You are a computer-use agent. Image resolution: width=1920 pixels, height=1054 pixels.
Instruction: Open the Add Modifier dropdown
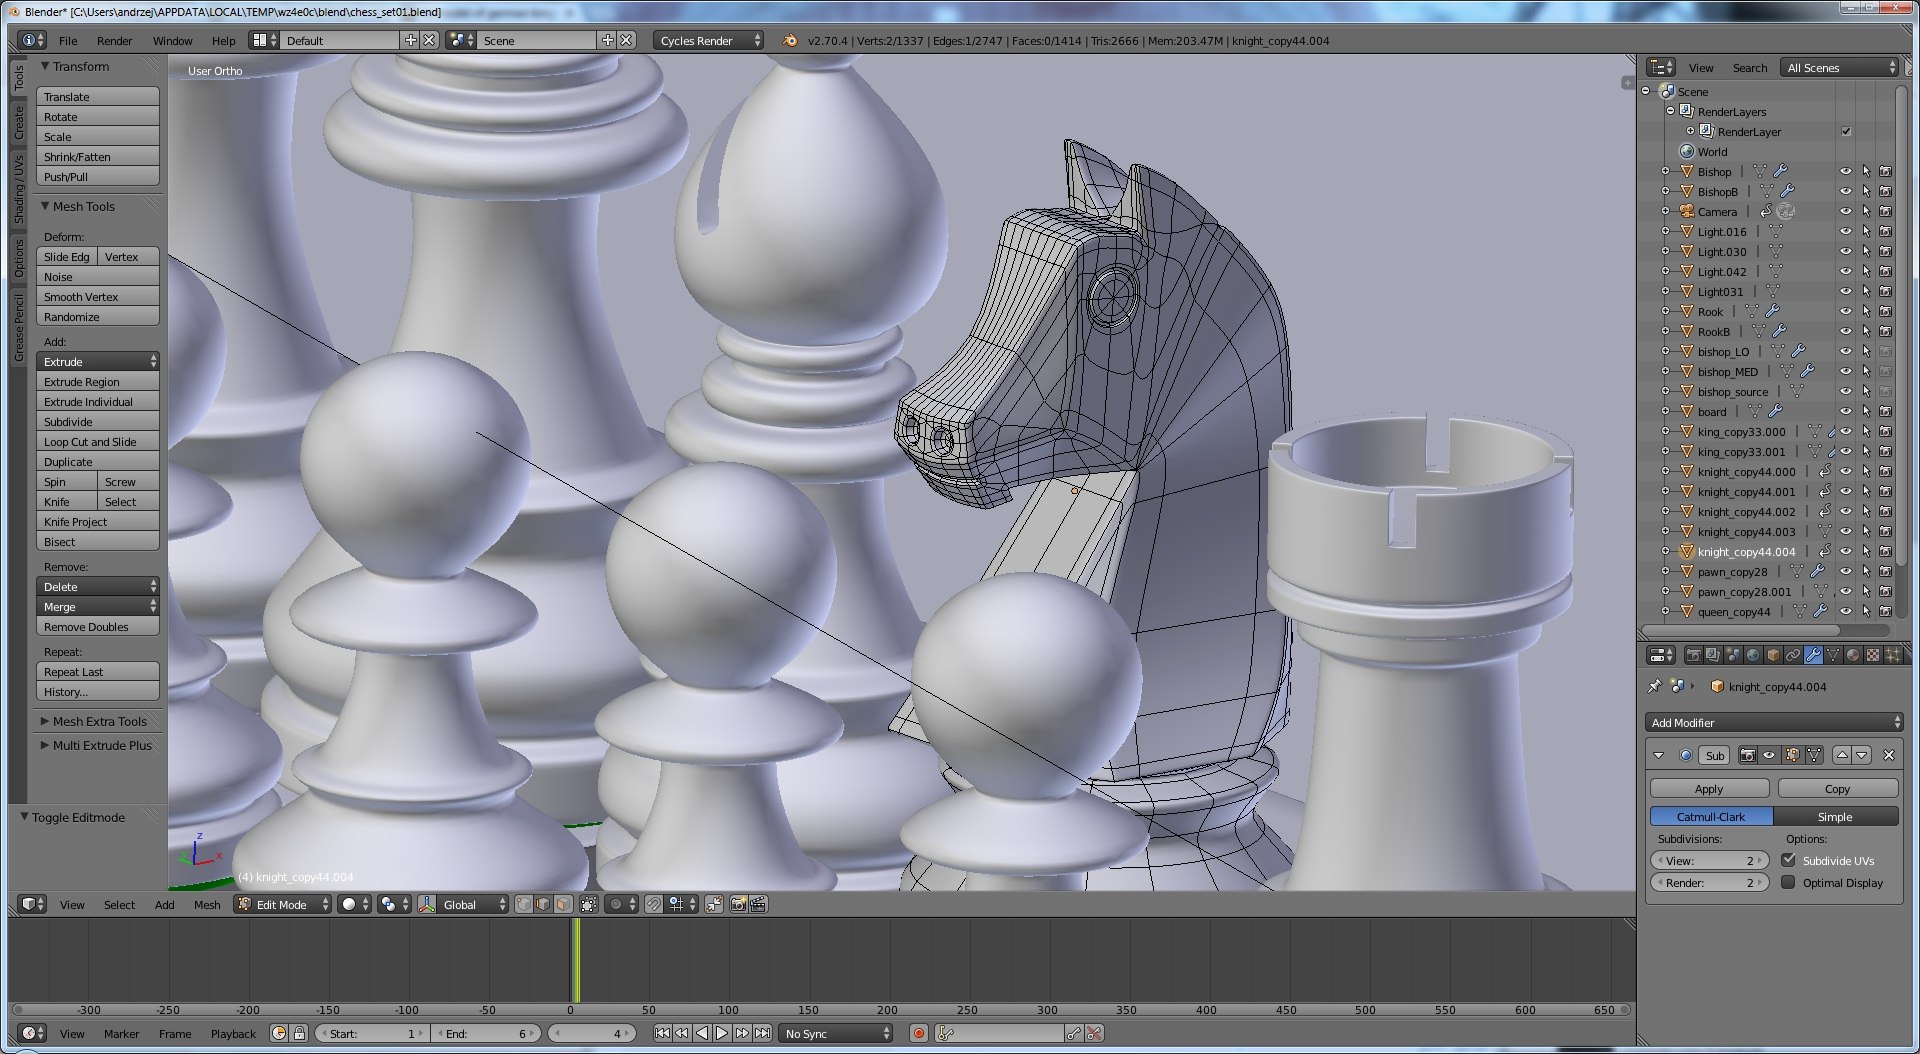1773,722
